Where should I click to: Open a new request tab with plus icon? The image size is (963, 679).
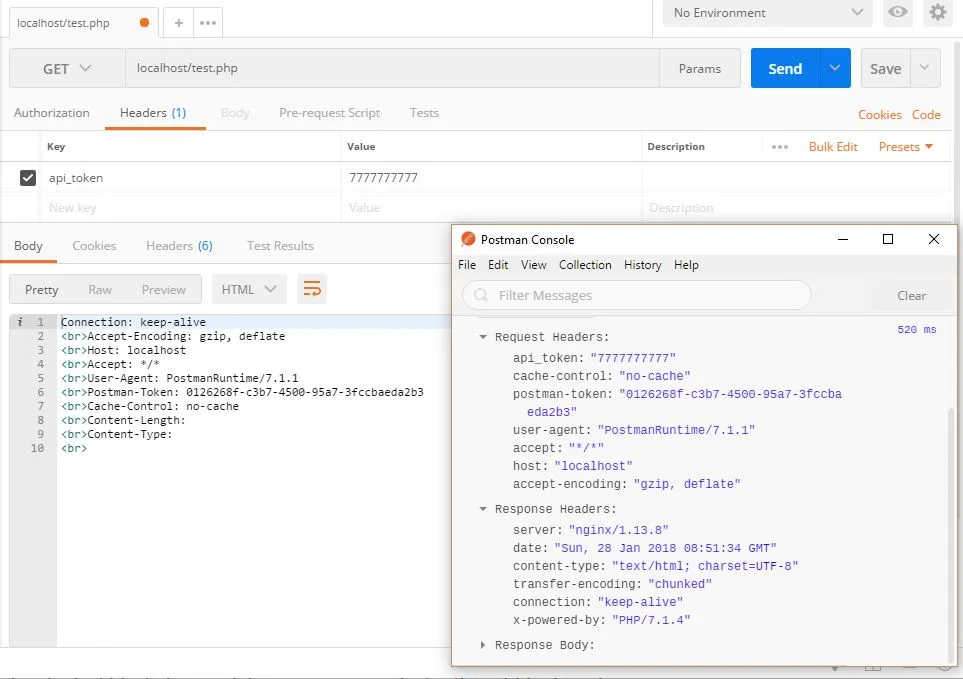point(179,23)
